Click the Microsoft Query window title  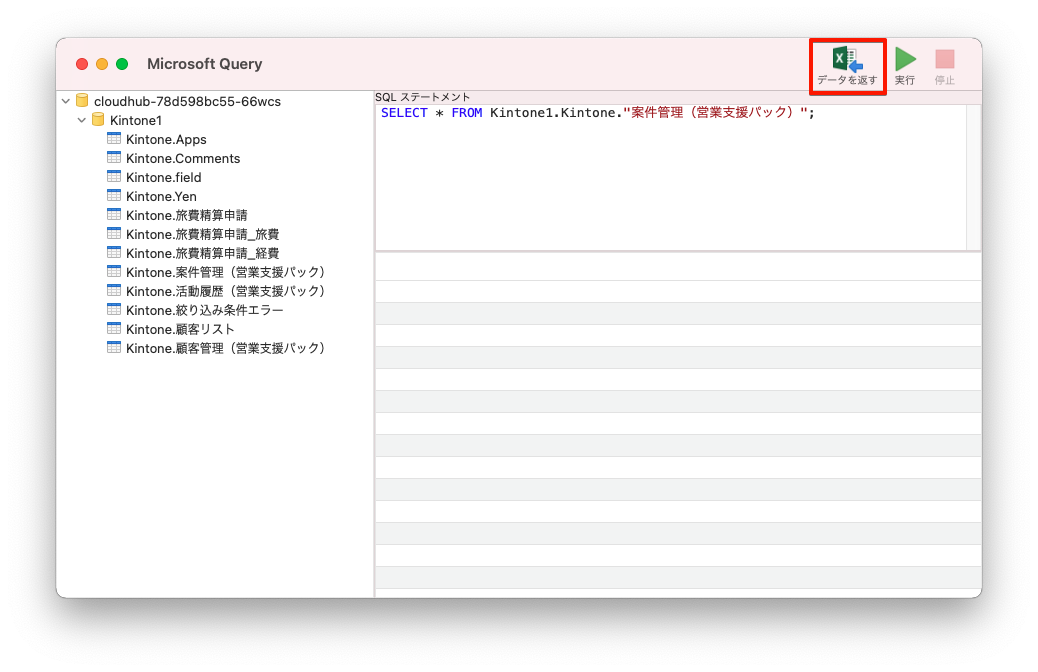click(x=205, y=64)
